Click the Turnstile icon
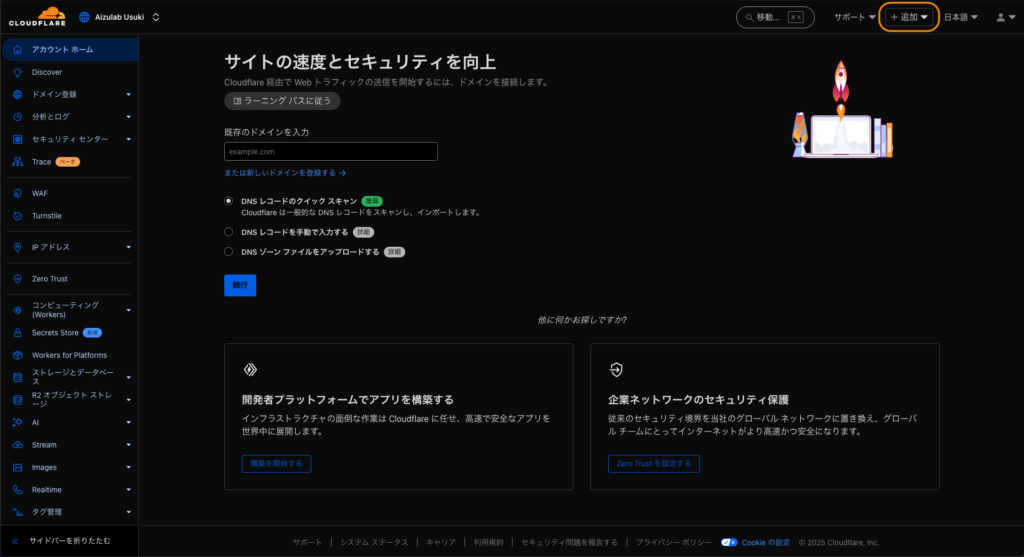Image resolution: width=1024 pixels, height=557 pixels. (18, 215)
